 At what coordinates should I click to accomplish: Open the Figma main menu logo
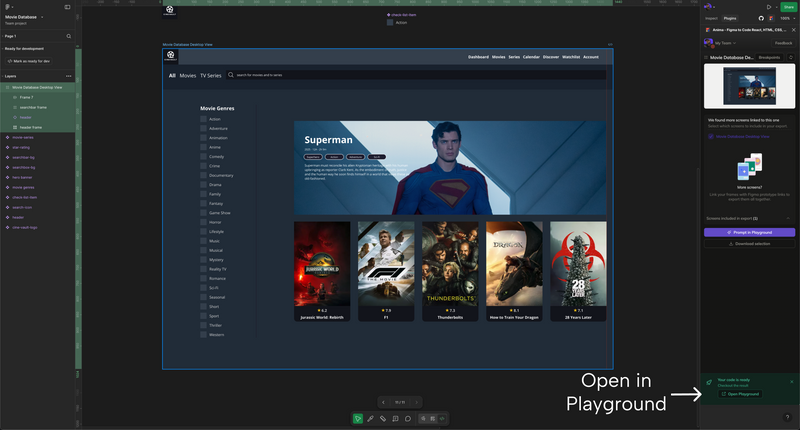(x=7, y=7)
